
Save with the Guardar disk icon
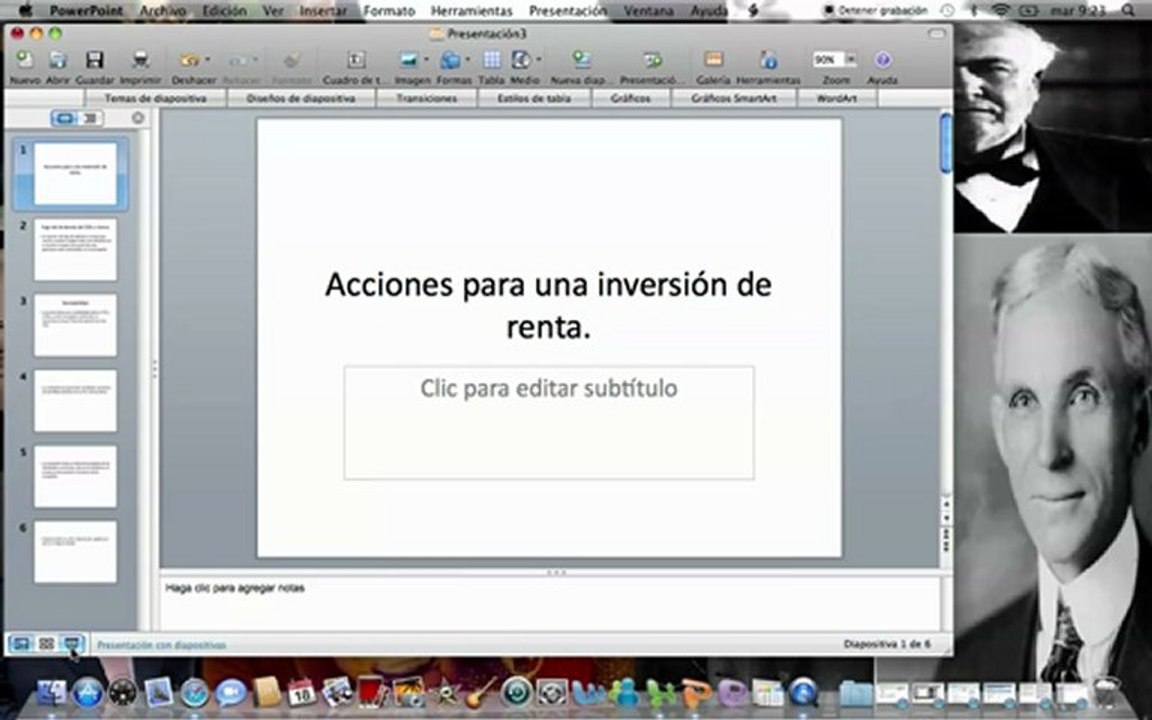(x=94, y=60)
